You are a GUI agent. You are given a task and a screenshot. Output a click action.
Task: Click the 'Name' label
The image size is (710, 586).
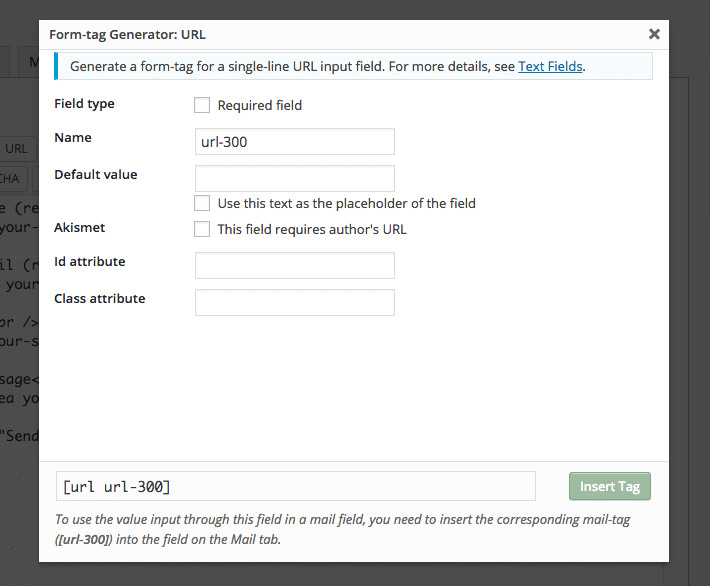(x=73, y=137)
